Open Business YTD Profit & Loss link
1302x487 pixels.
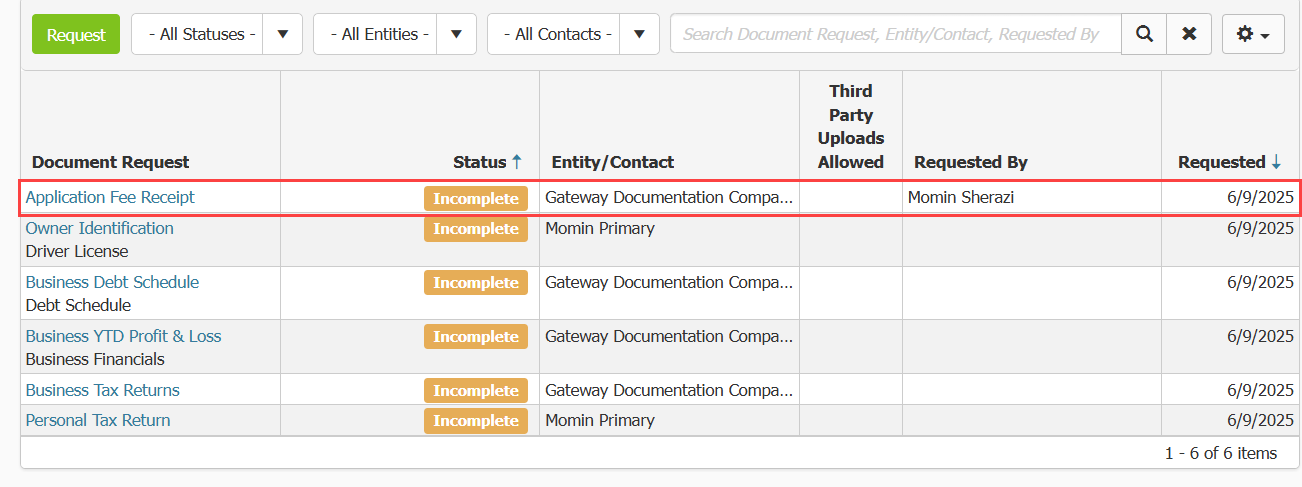pyautogui.click(x=123, y=336)
